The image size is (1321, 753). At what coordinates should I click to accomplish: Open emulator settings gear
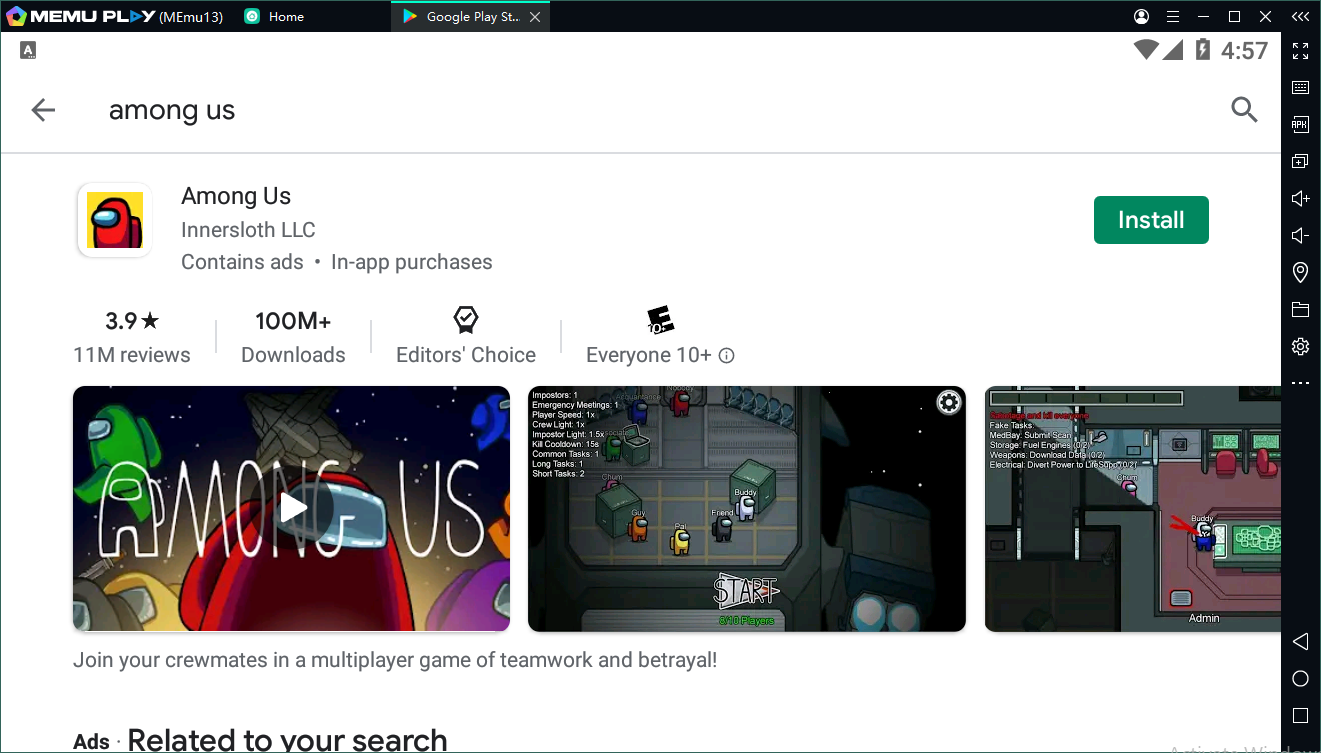[1300, 346]
